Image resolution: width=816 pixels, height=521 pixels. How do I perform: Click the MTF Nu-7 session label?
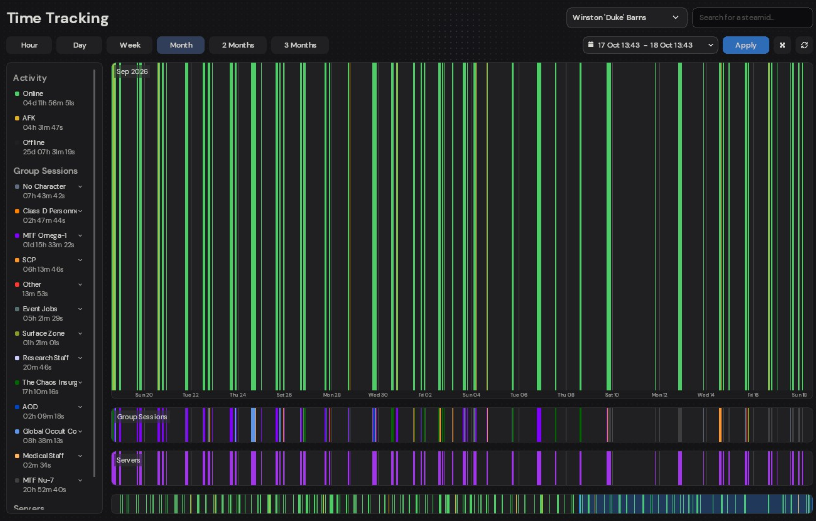click(38, 480)
